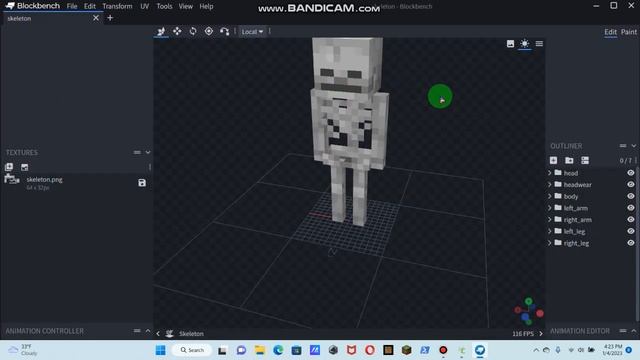Image resolution: width=640 pixels, height=360 pixels.
Task: Toggle viewport shading sun icon
Action: [x=524, y=44]
